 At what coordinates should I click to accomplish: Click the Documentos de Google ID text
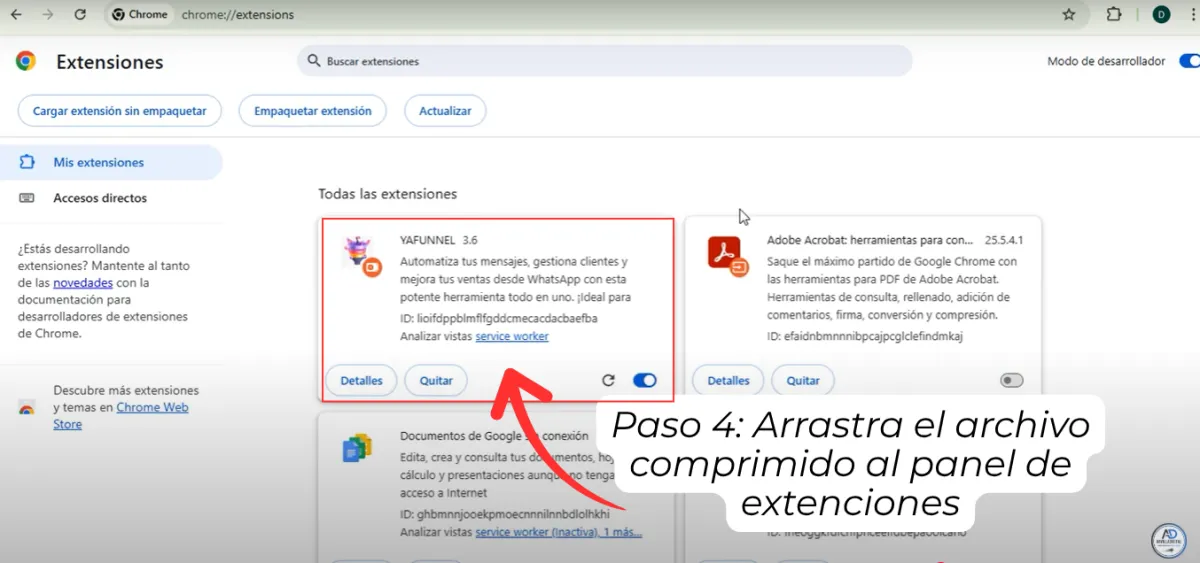click(x=505, y=514)
